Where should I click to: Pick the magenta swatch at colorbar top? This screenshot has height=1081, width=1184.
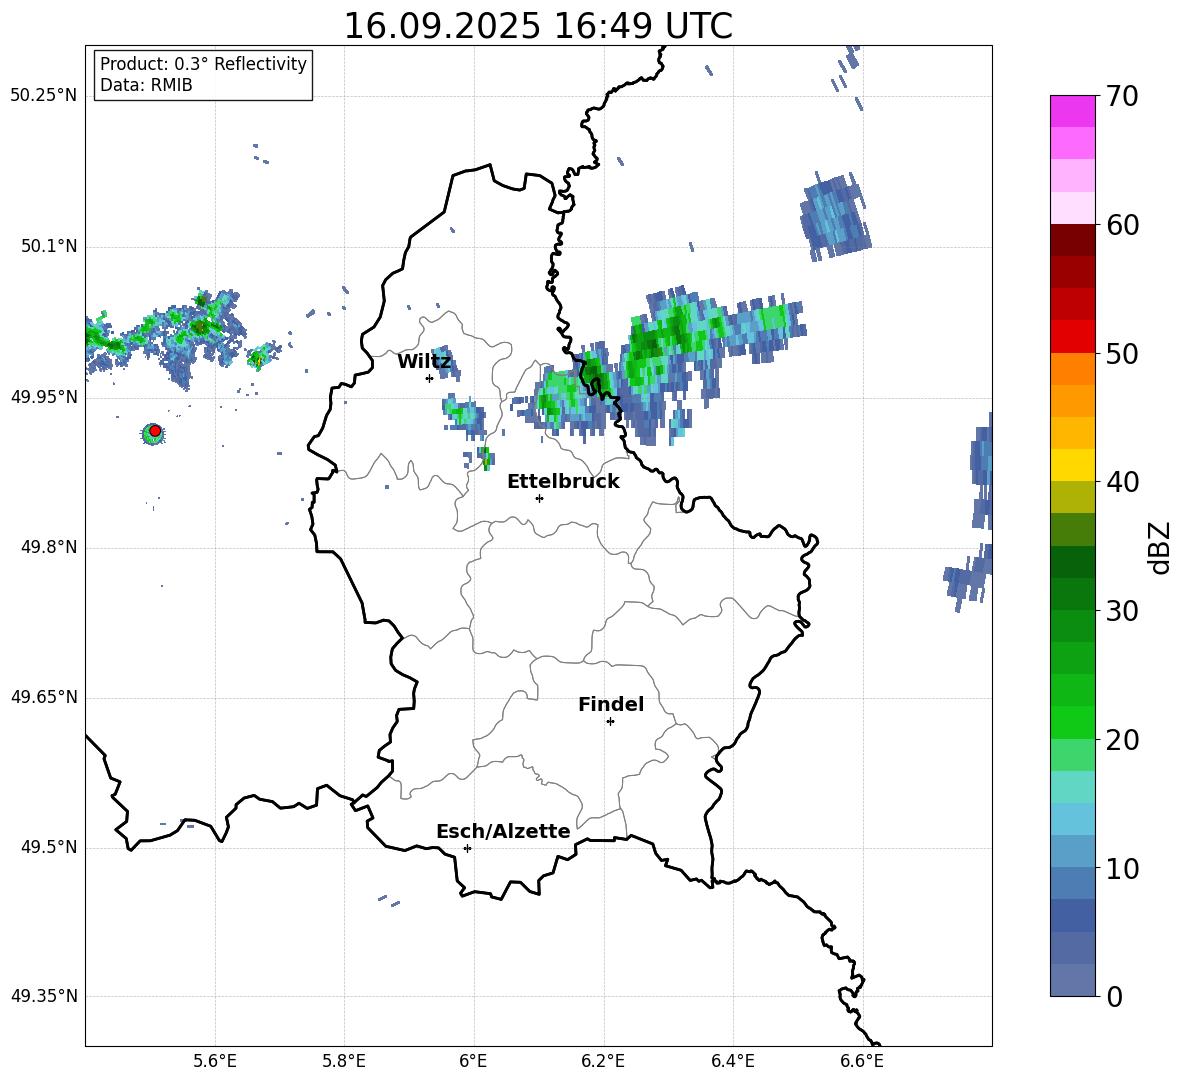1072,111
